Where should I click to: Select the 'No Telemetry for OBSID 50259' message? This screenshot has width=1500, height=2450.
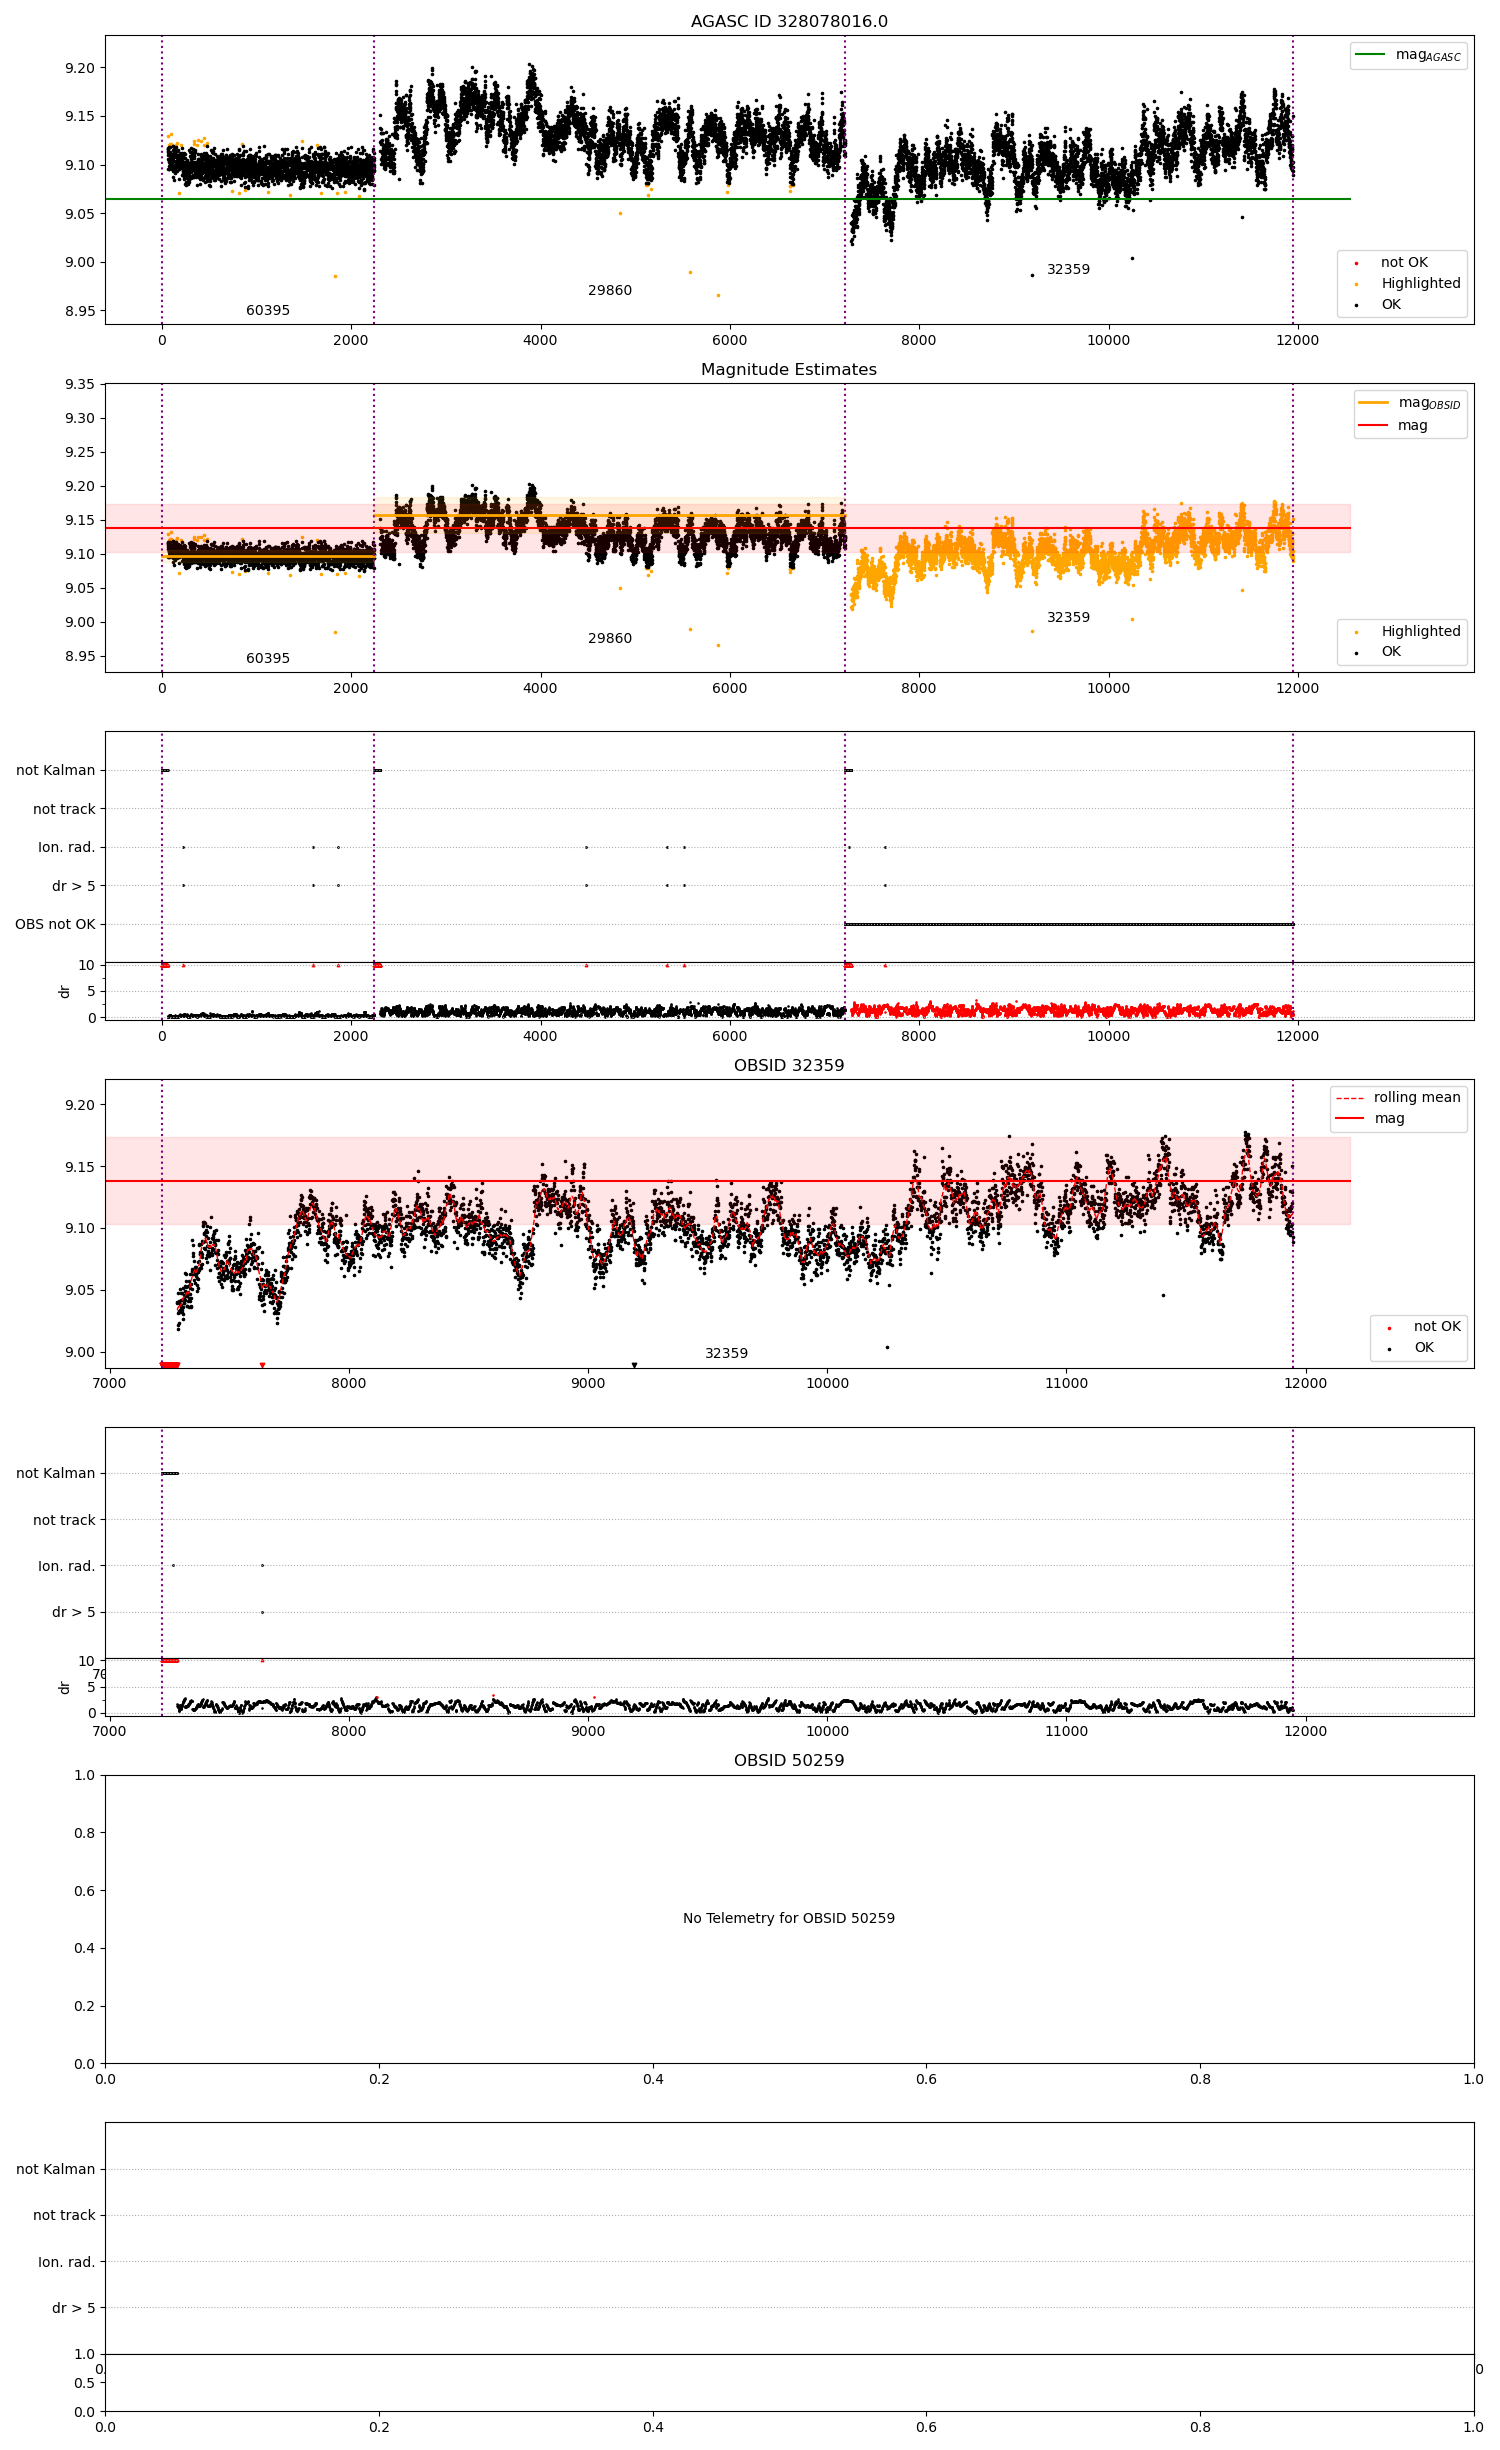[789, 1918]
